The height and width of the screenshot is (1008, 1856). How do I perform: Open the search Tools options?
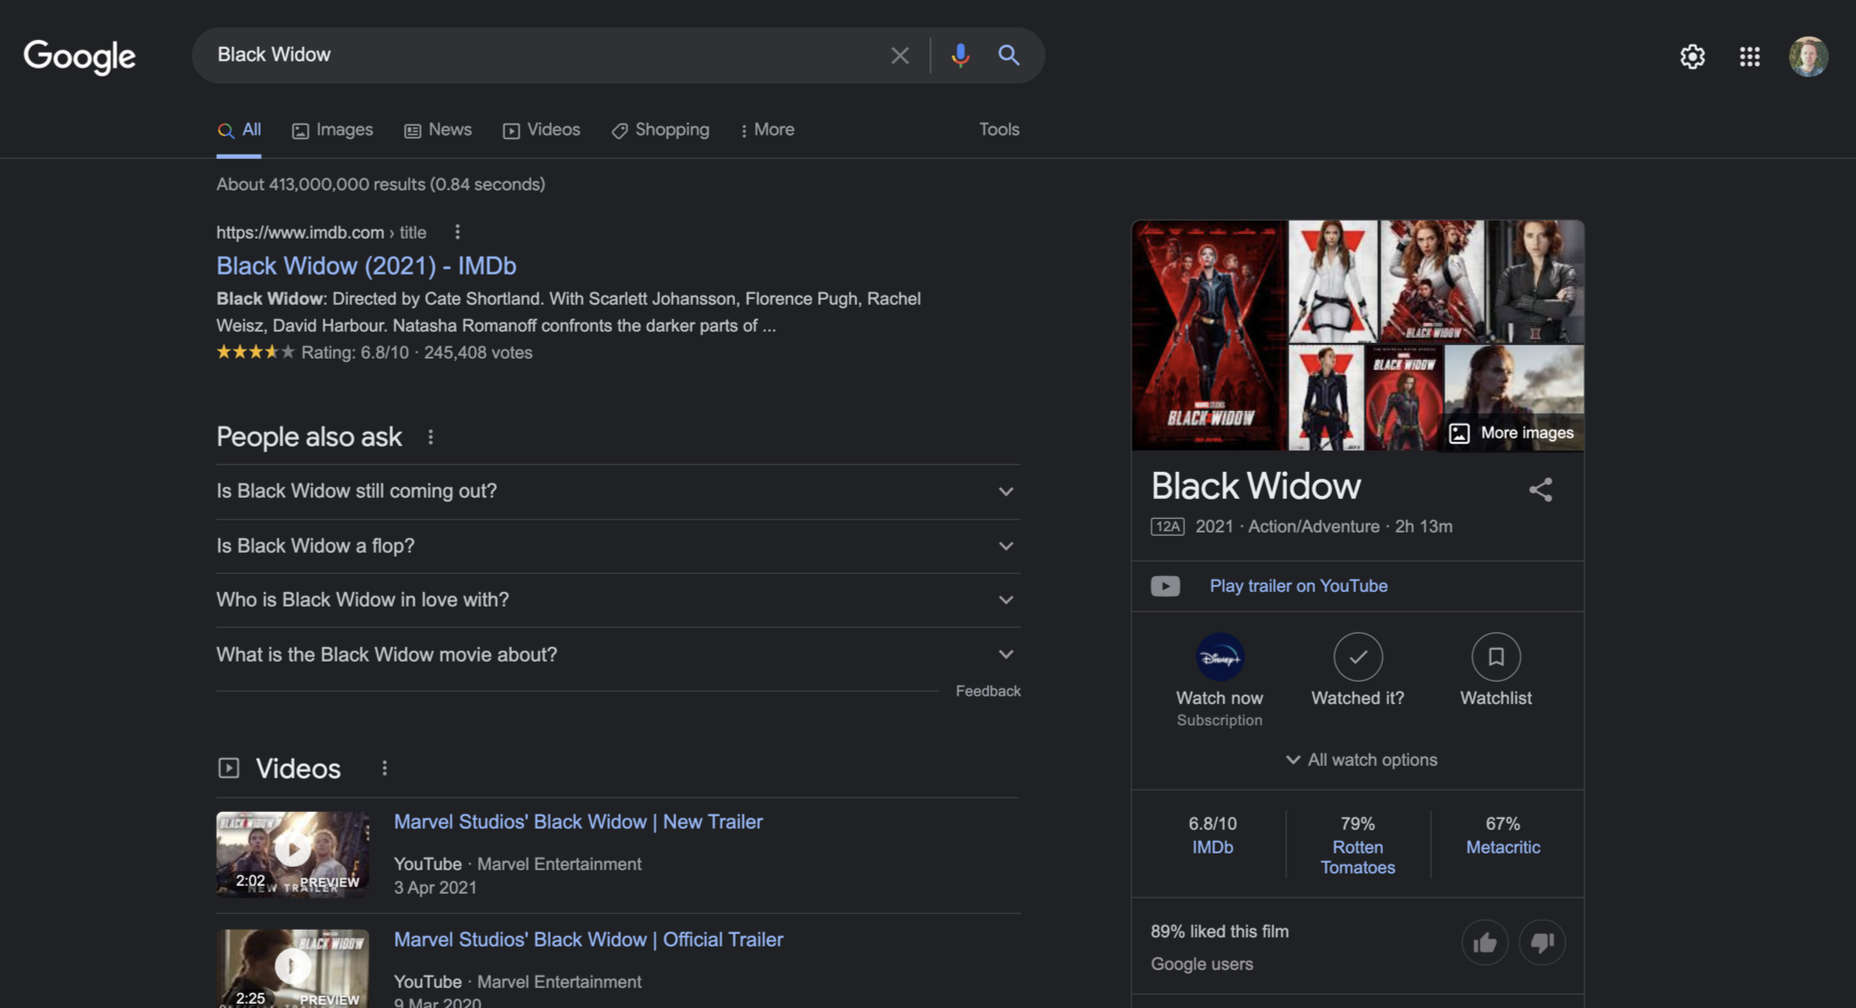pyautogui.click(x=999, y=130)
